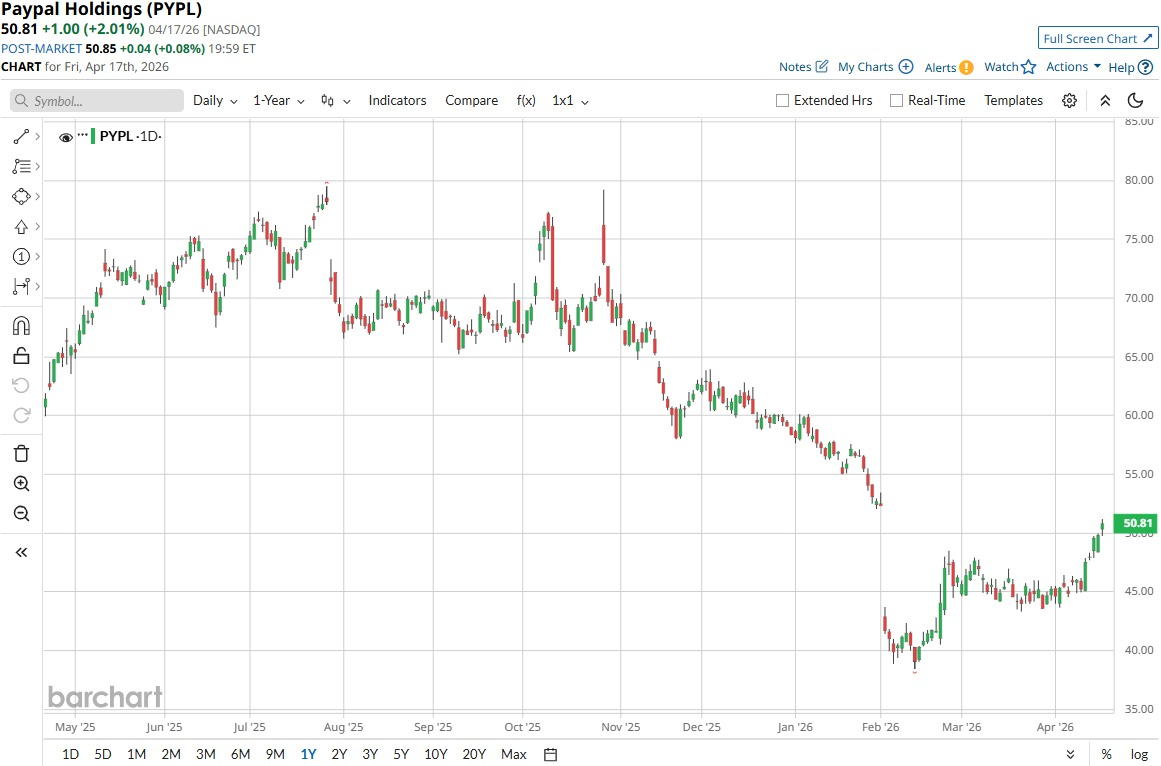Enable the Real-Time checkbox
The width and height of the screenshot is (1161, 766).
pyautogui.click(x=896, y=101)
